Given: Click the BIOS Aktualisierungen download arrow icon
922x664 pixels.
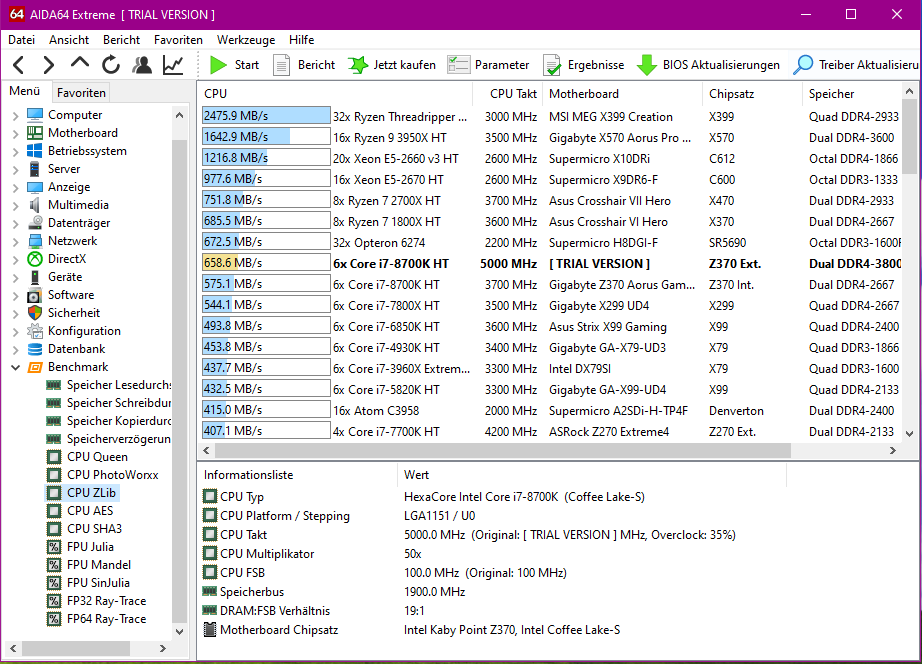Looking at the screenshot, I should click(x=647, y=65).
